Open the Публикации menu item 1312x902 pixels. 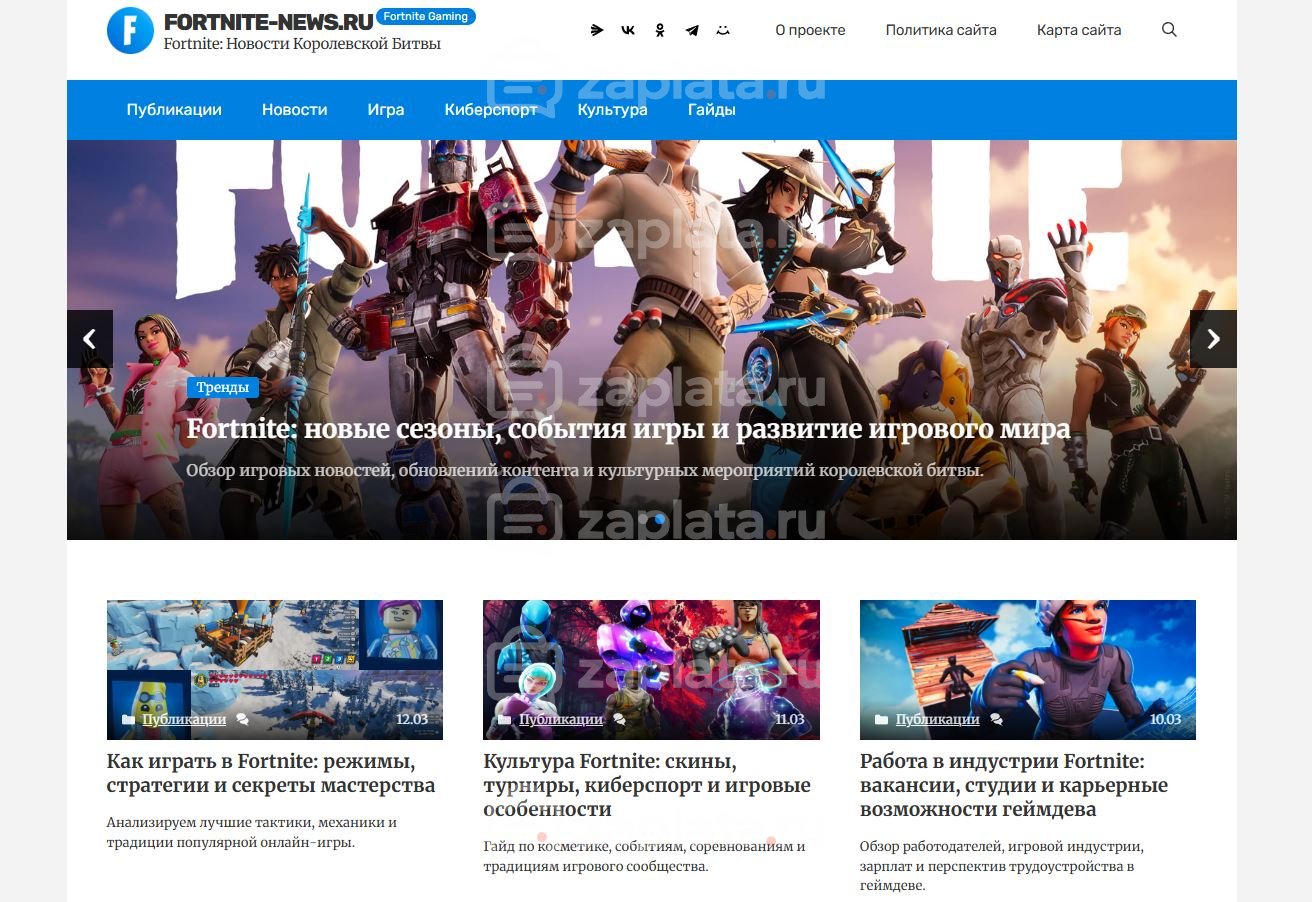coord(174,110)
